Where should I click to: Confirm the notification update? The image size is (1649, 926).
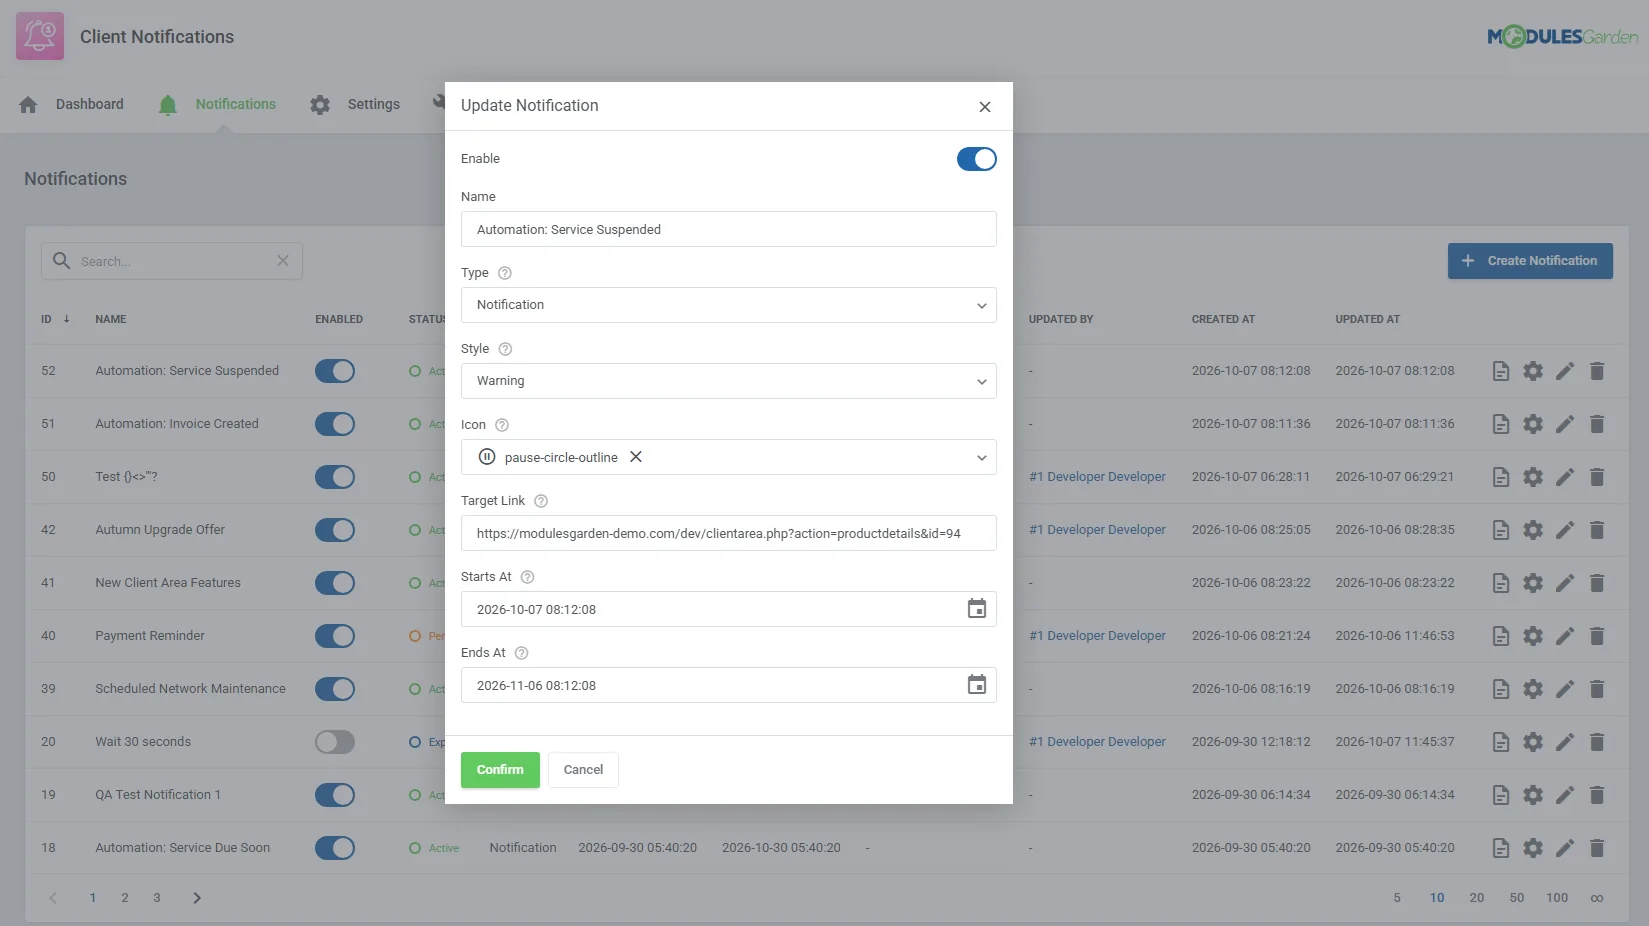(x=500, y=770)
